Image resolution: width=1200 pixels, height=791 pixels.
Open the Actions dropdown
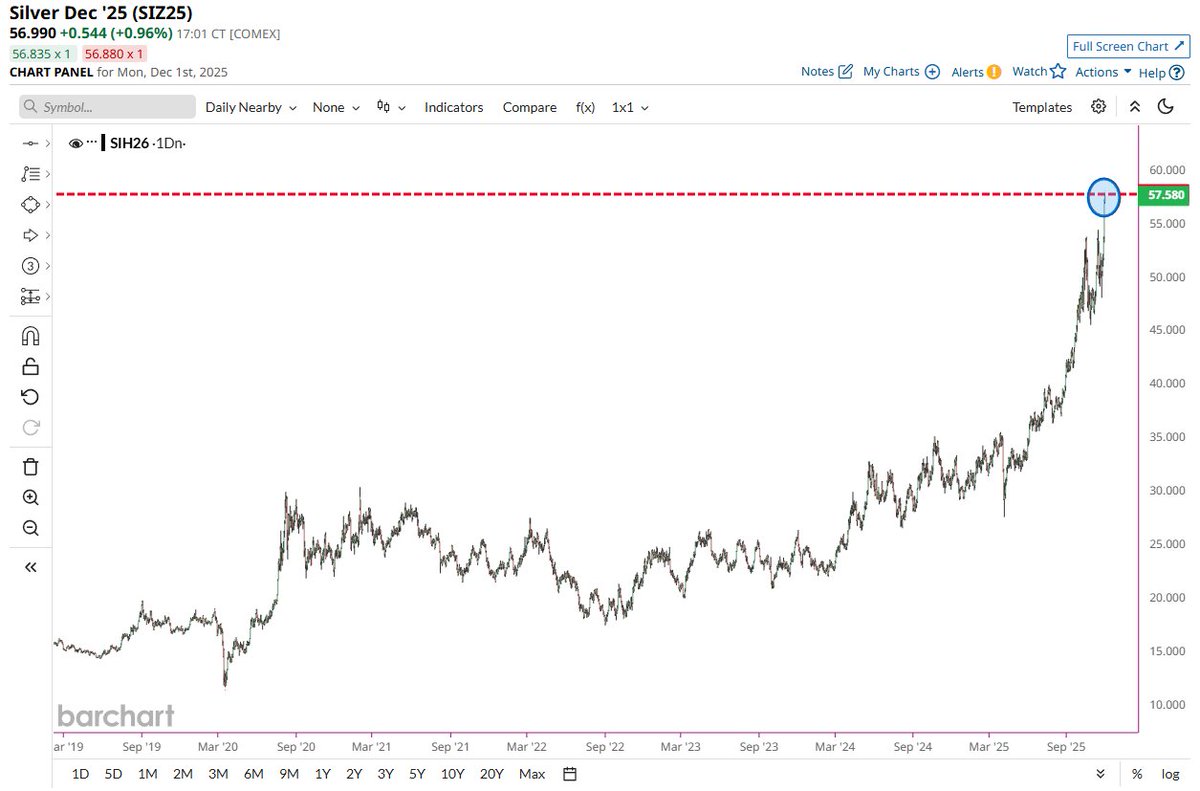click(1103, 72)
